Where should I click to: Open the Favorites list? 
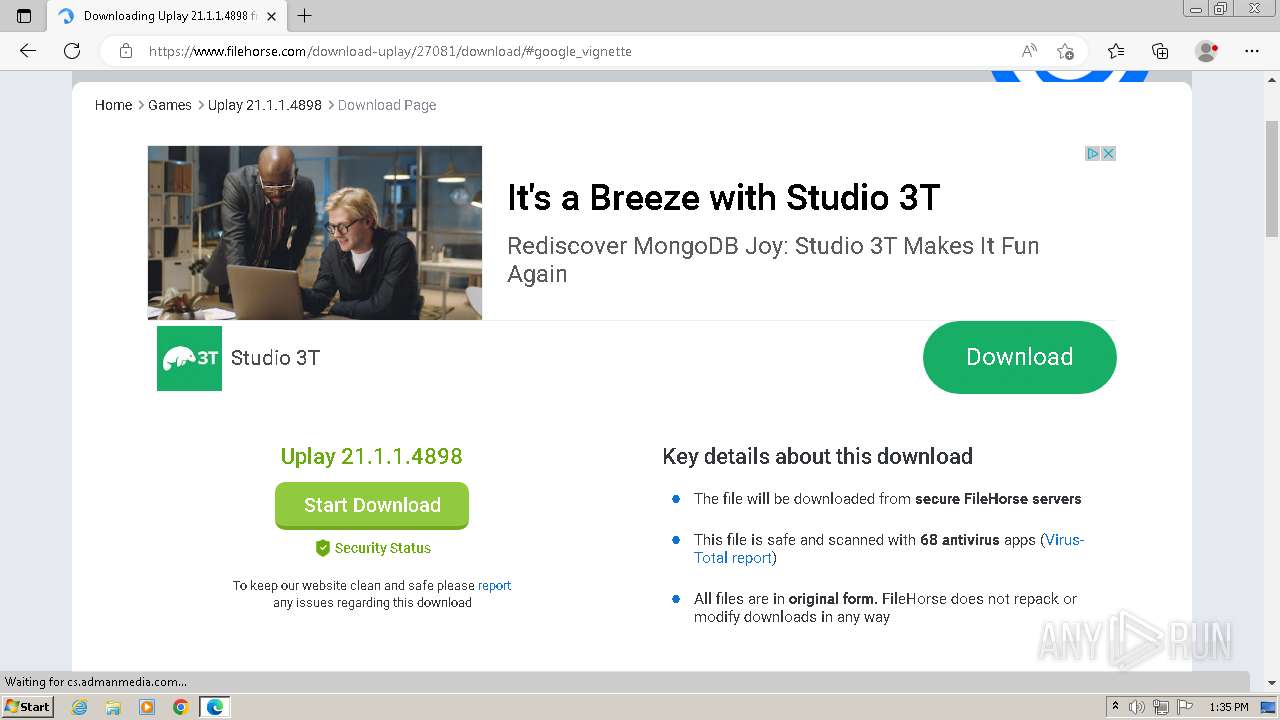1116,51
